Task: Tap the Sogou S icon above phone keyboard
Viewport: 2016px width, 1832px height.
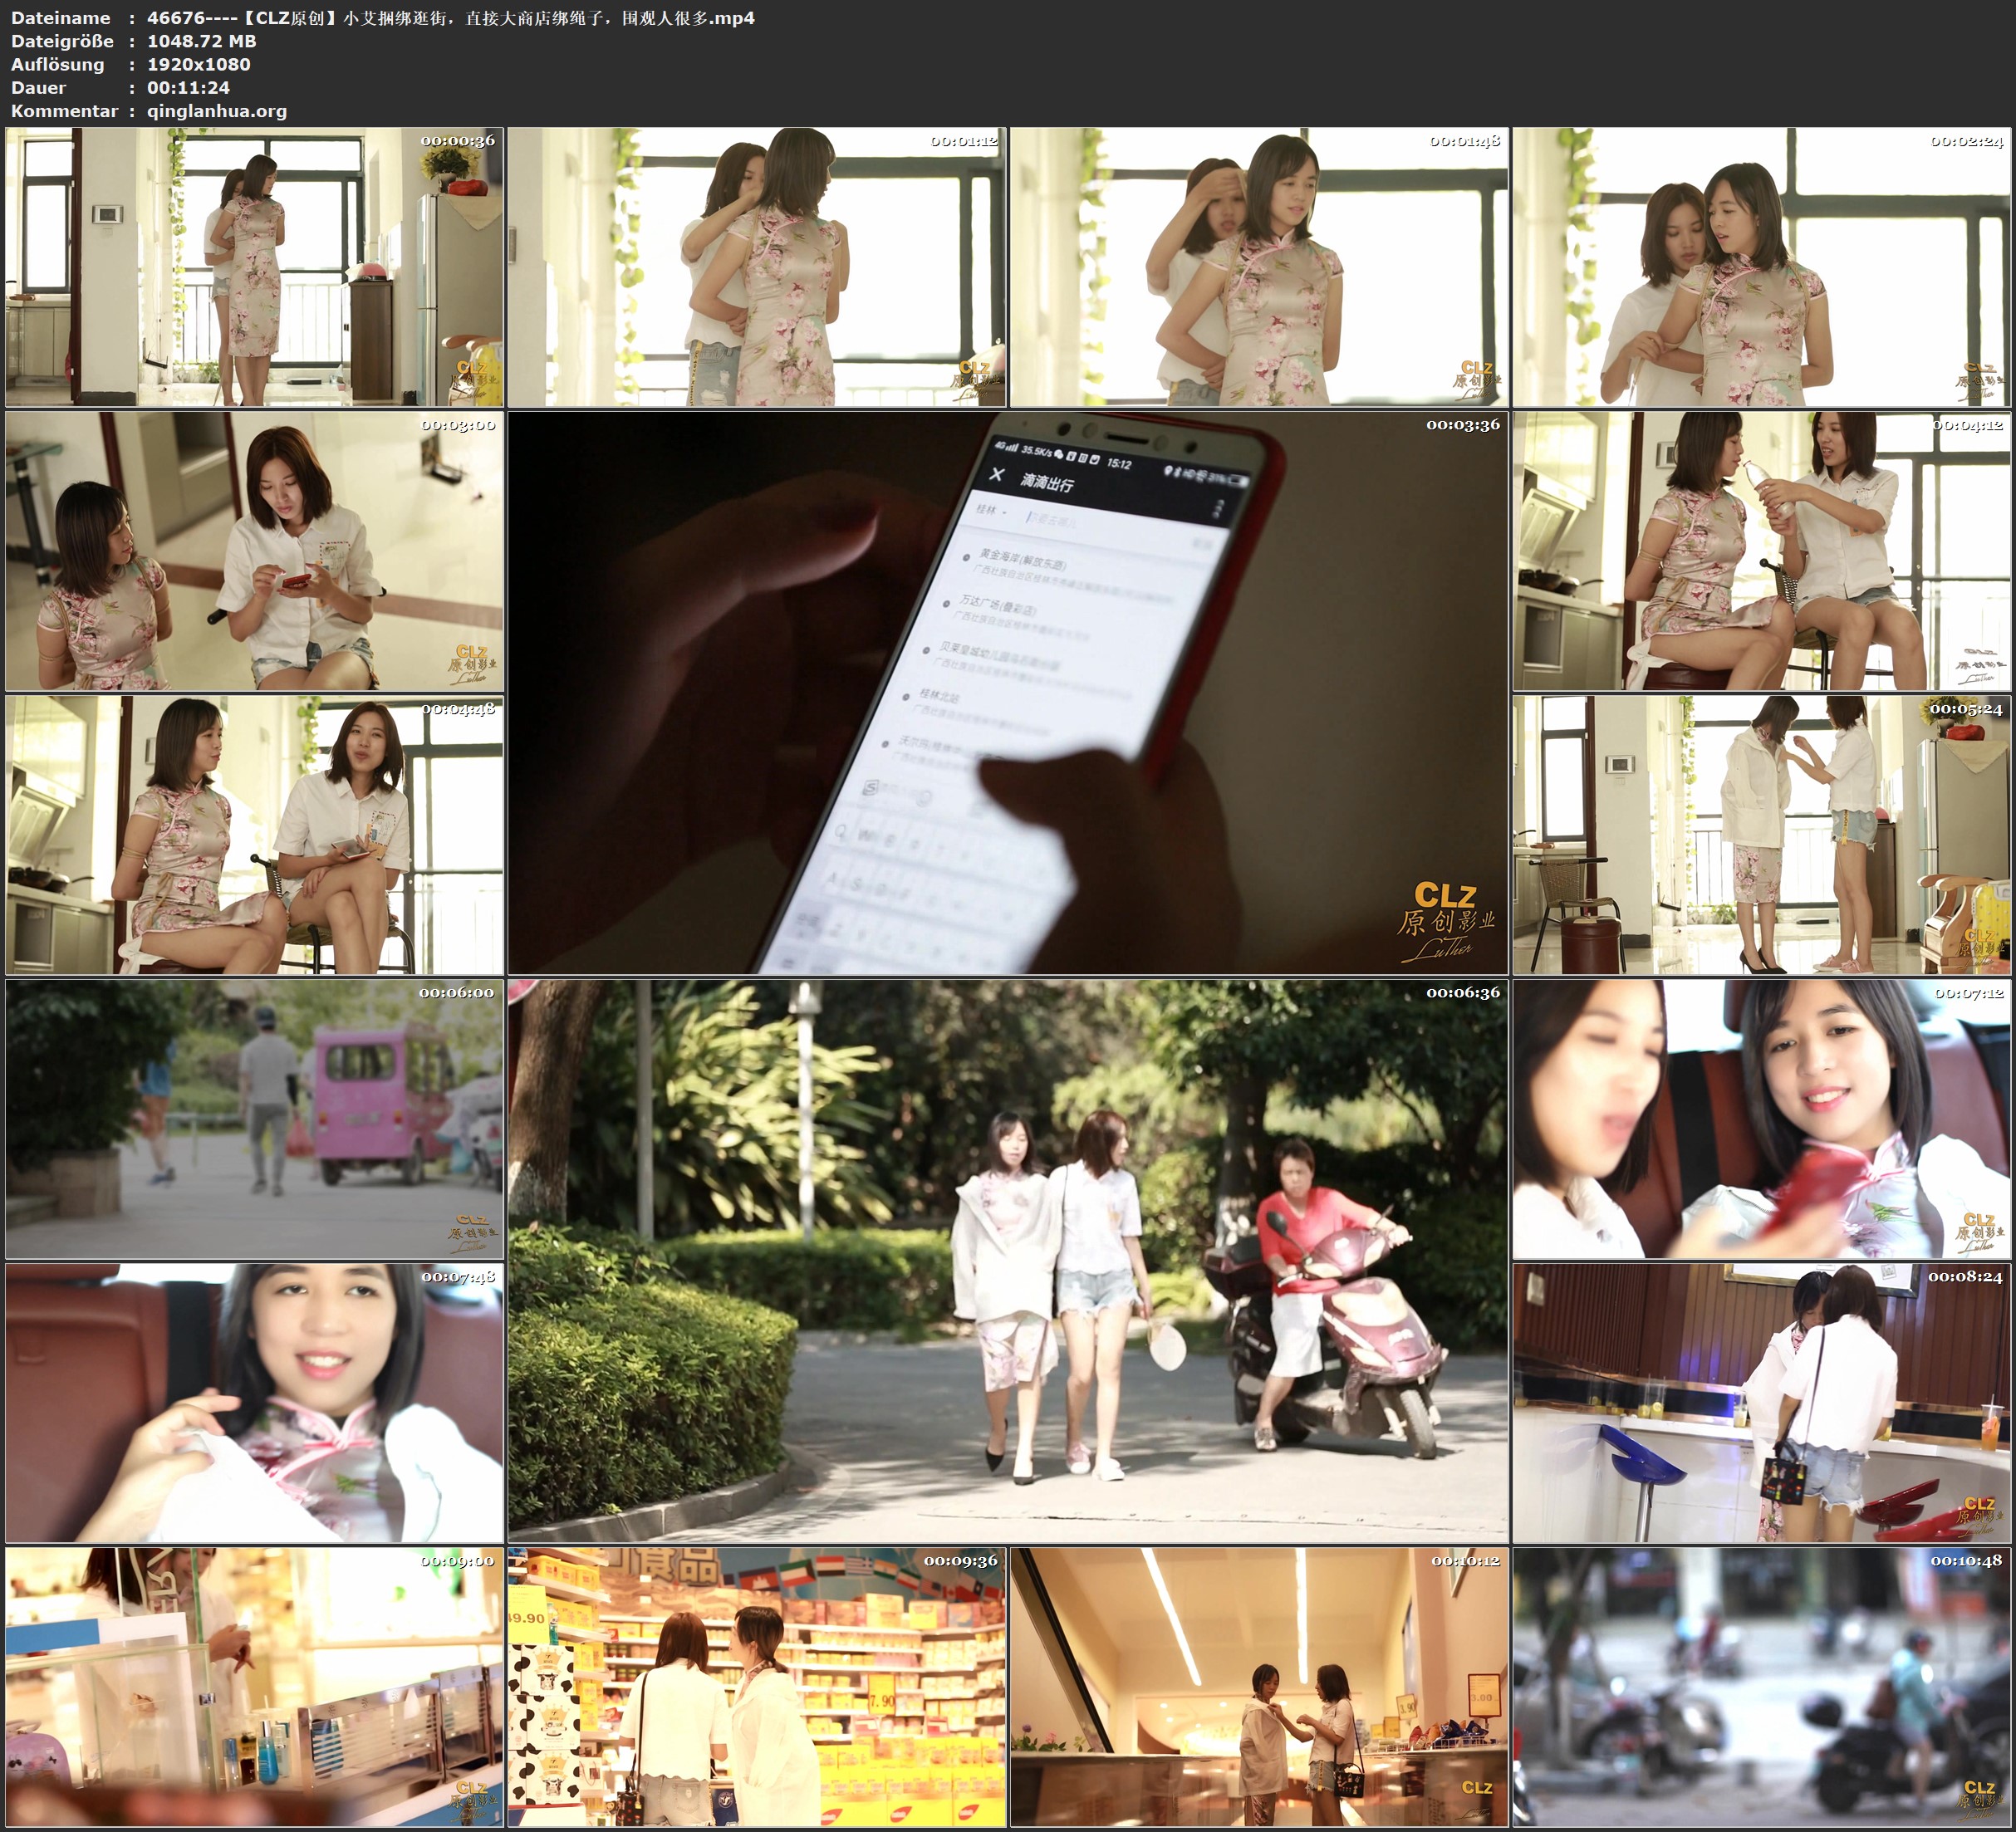Action: pyautogui.click(x=871, y=788)
